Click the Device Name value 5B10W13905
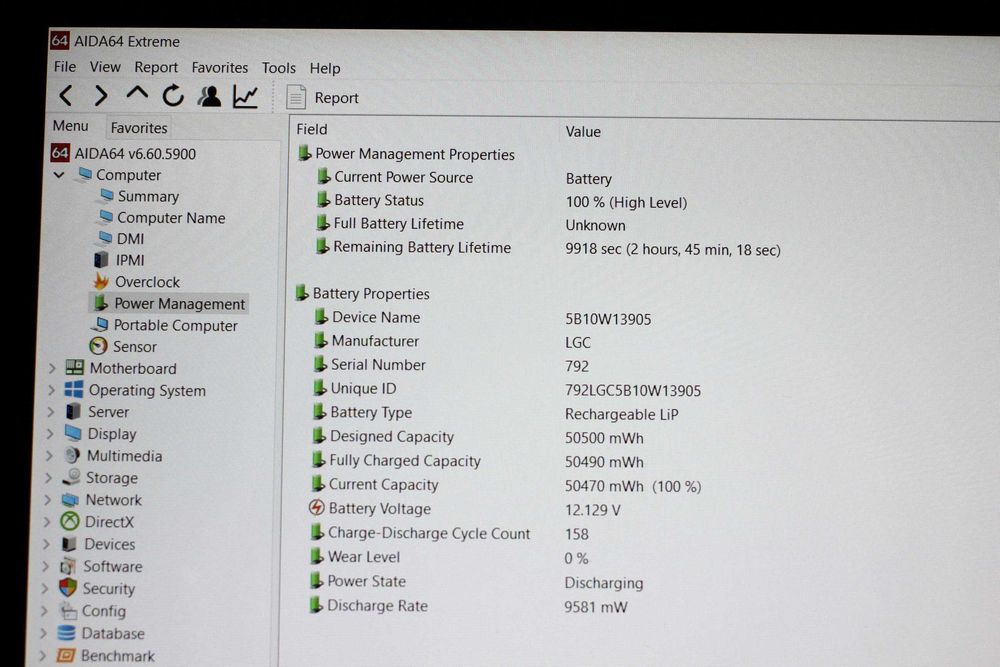Viewport: 1000px width, 667px height. (608, 319)
